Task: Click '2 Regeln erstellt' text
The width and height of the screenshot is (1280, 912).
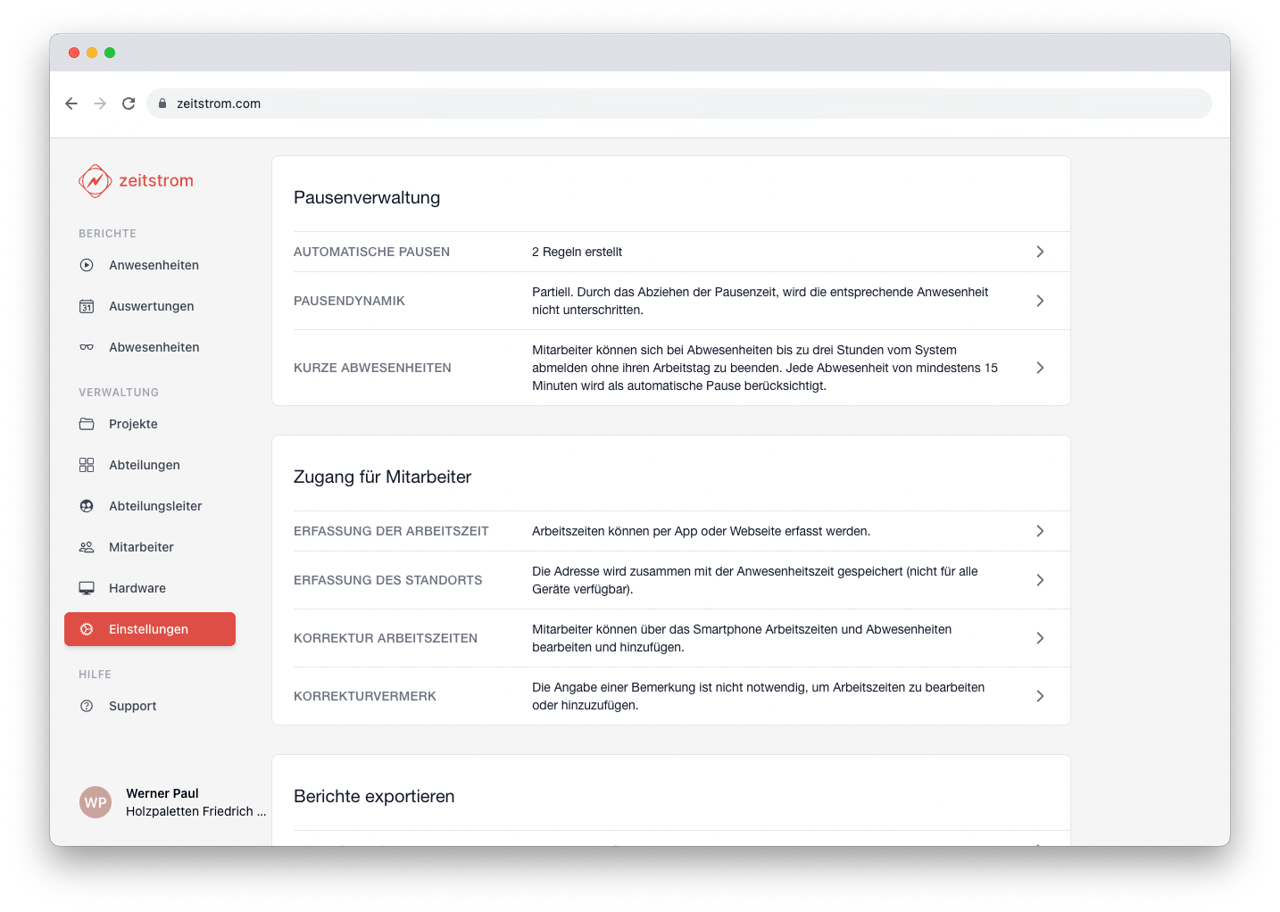Action: tap(577, 252)
